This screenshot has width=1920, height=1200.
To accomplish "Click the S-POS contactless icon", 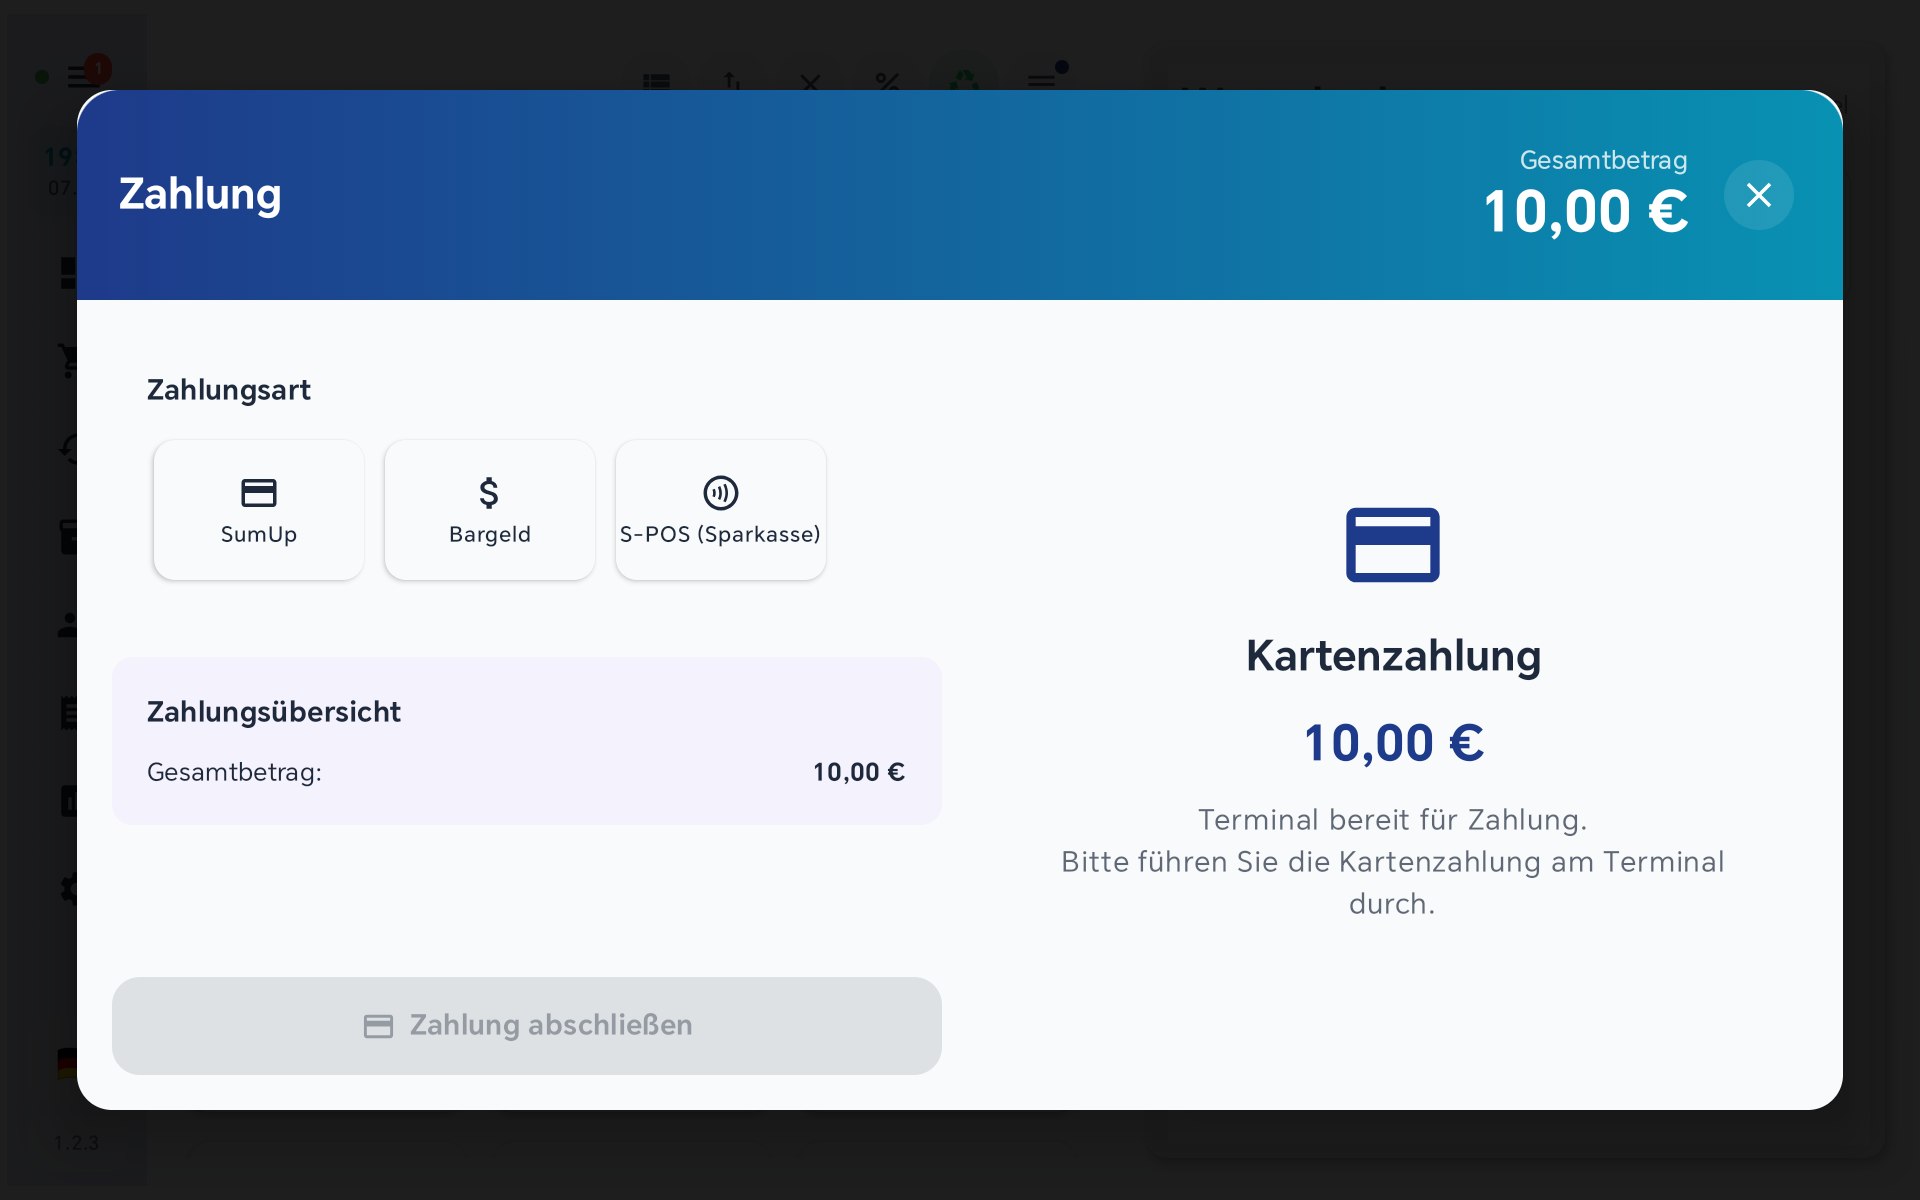I will [x=721, y=493].
